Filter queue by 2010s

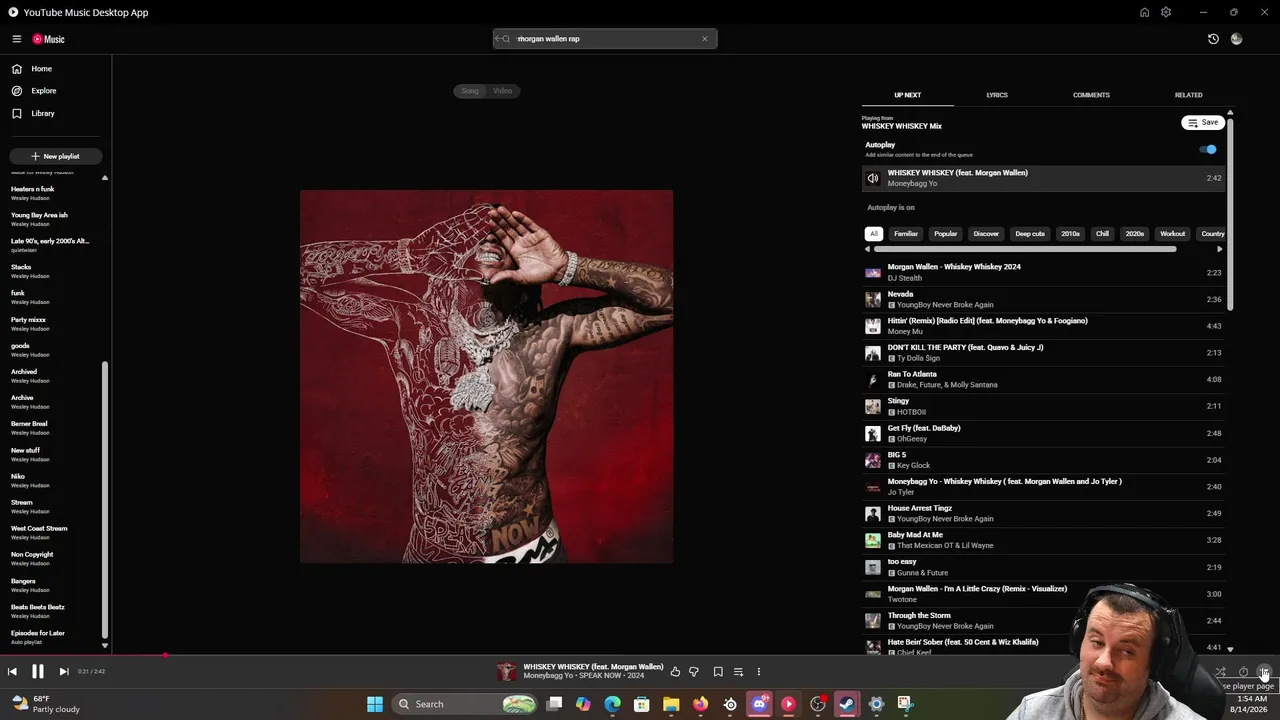pyautogui.click(x=1070, y=234)
